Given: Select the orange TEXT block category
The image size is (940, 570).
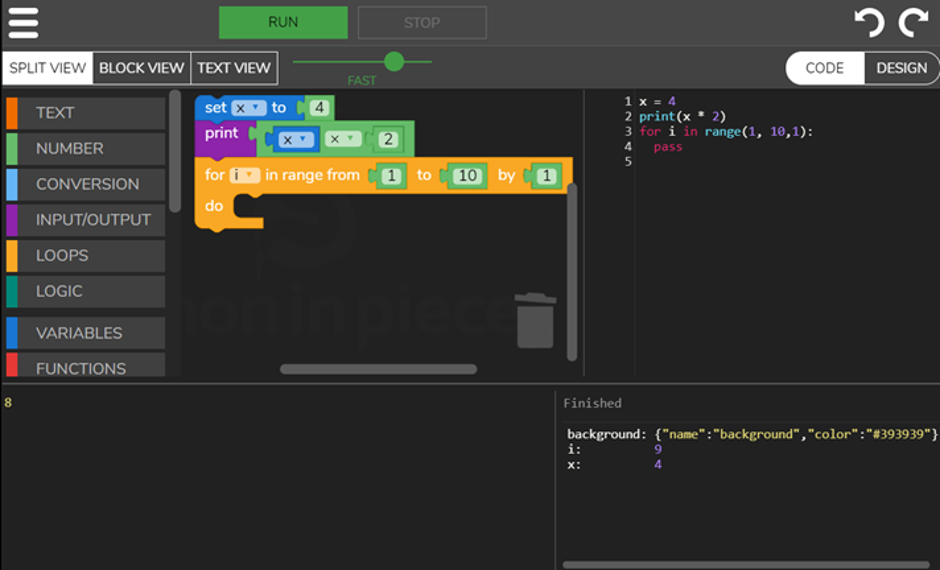Looking at the screenshot, I should pyautogui.click(x=84, y=113).
